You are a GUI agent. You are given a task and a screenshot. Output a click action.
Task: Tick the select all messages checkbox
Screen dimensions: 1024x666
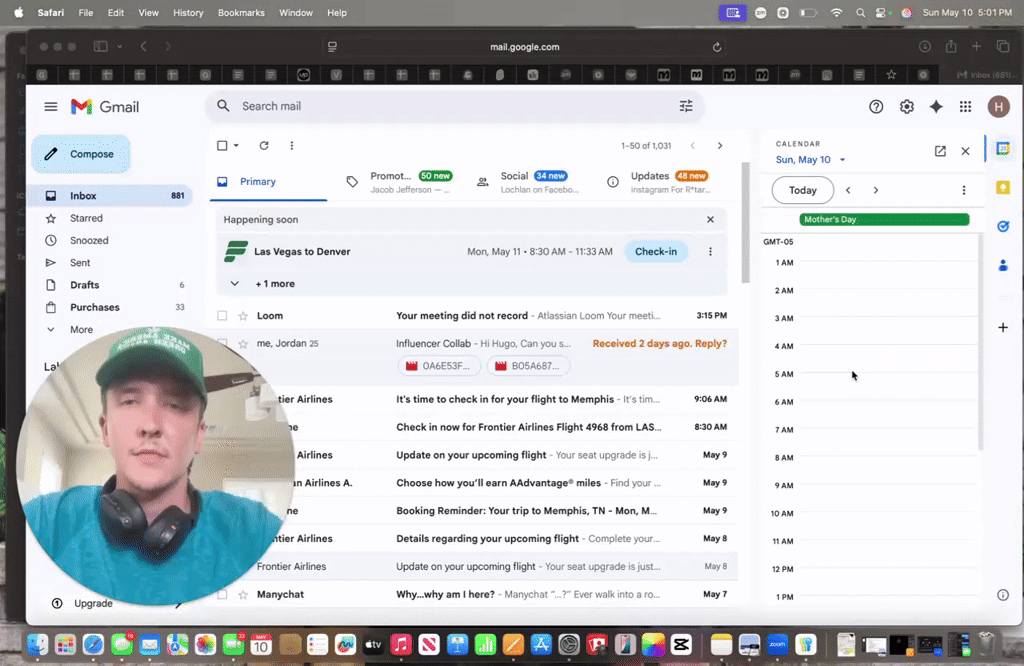[x=222, y=146]
